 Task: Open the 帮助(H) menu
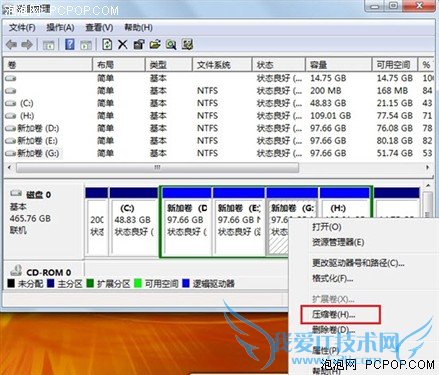tap(138, 27)
